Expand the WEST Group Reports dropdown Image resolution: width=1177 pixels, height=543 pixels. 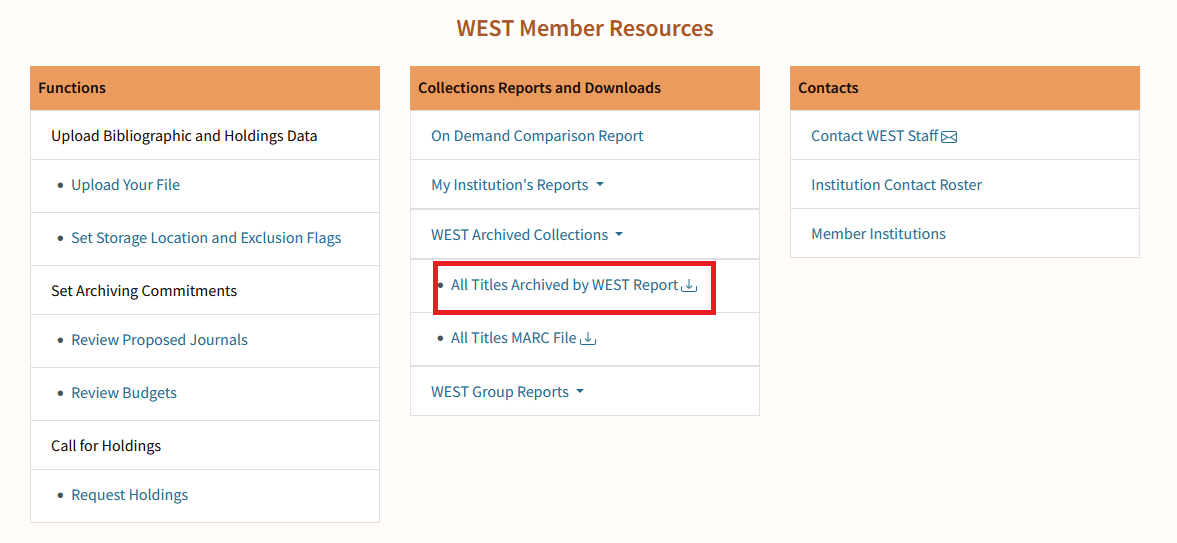click(x=507, y=392)
